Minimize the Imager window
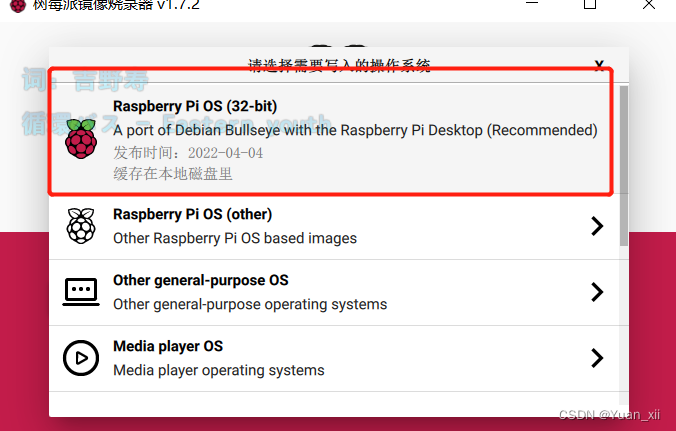Image resolution: width=676 pixels, height=431 pixels. (x=532, y=3)
